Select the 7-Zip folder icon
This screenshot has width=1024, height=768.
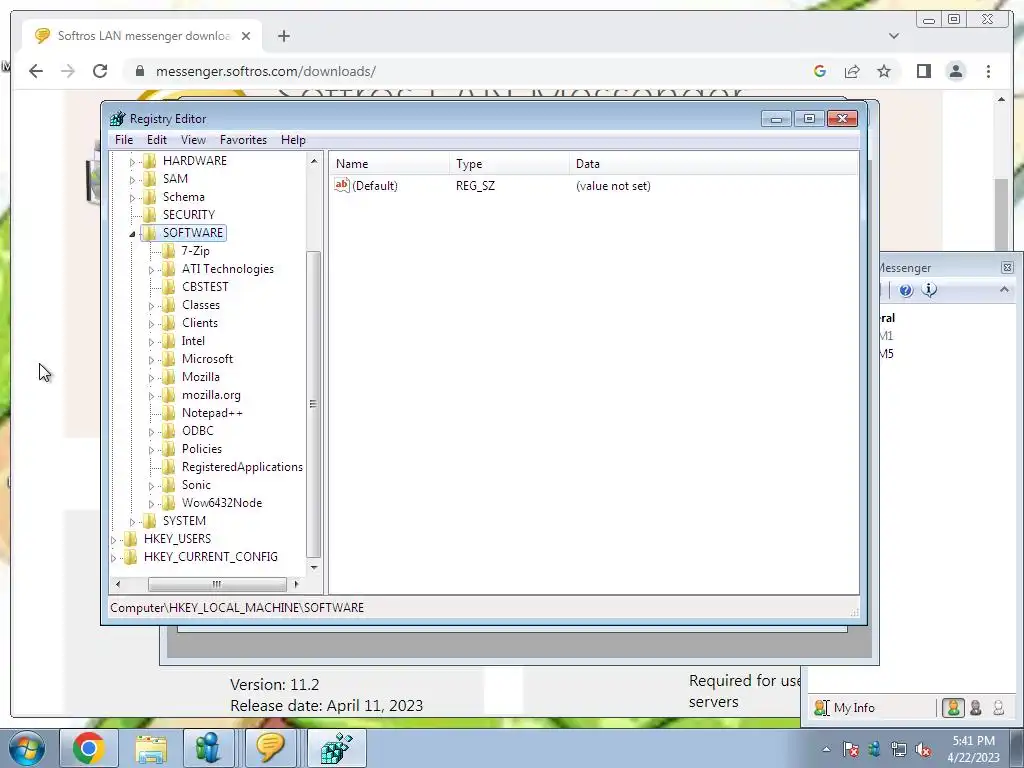[168, 251]
